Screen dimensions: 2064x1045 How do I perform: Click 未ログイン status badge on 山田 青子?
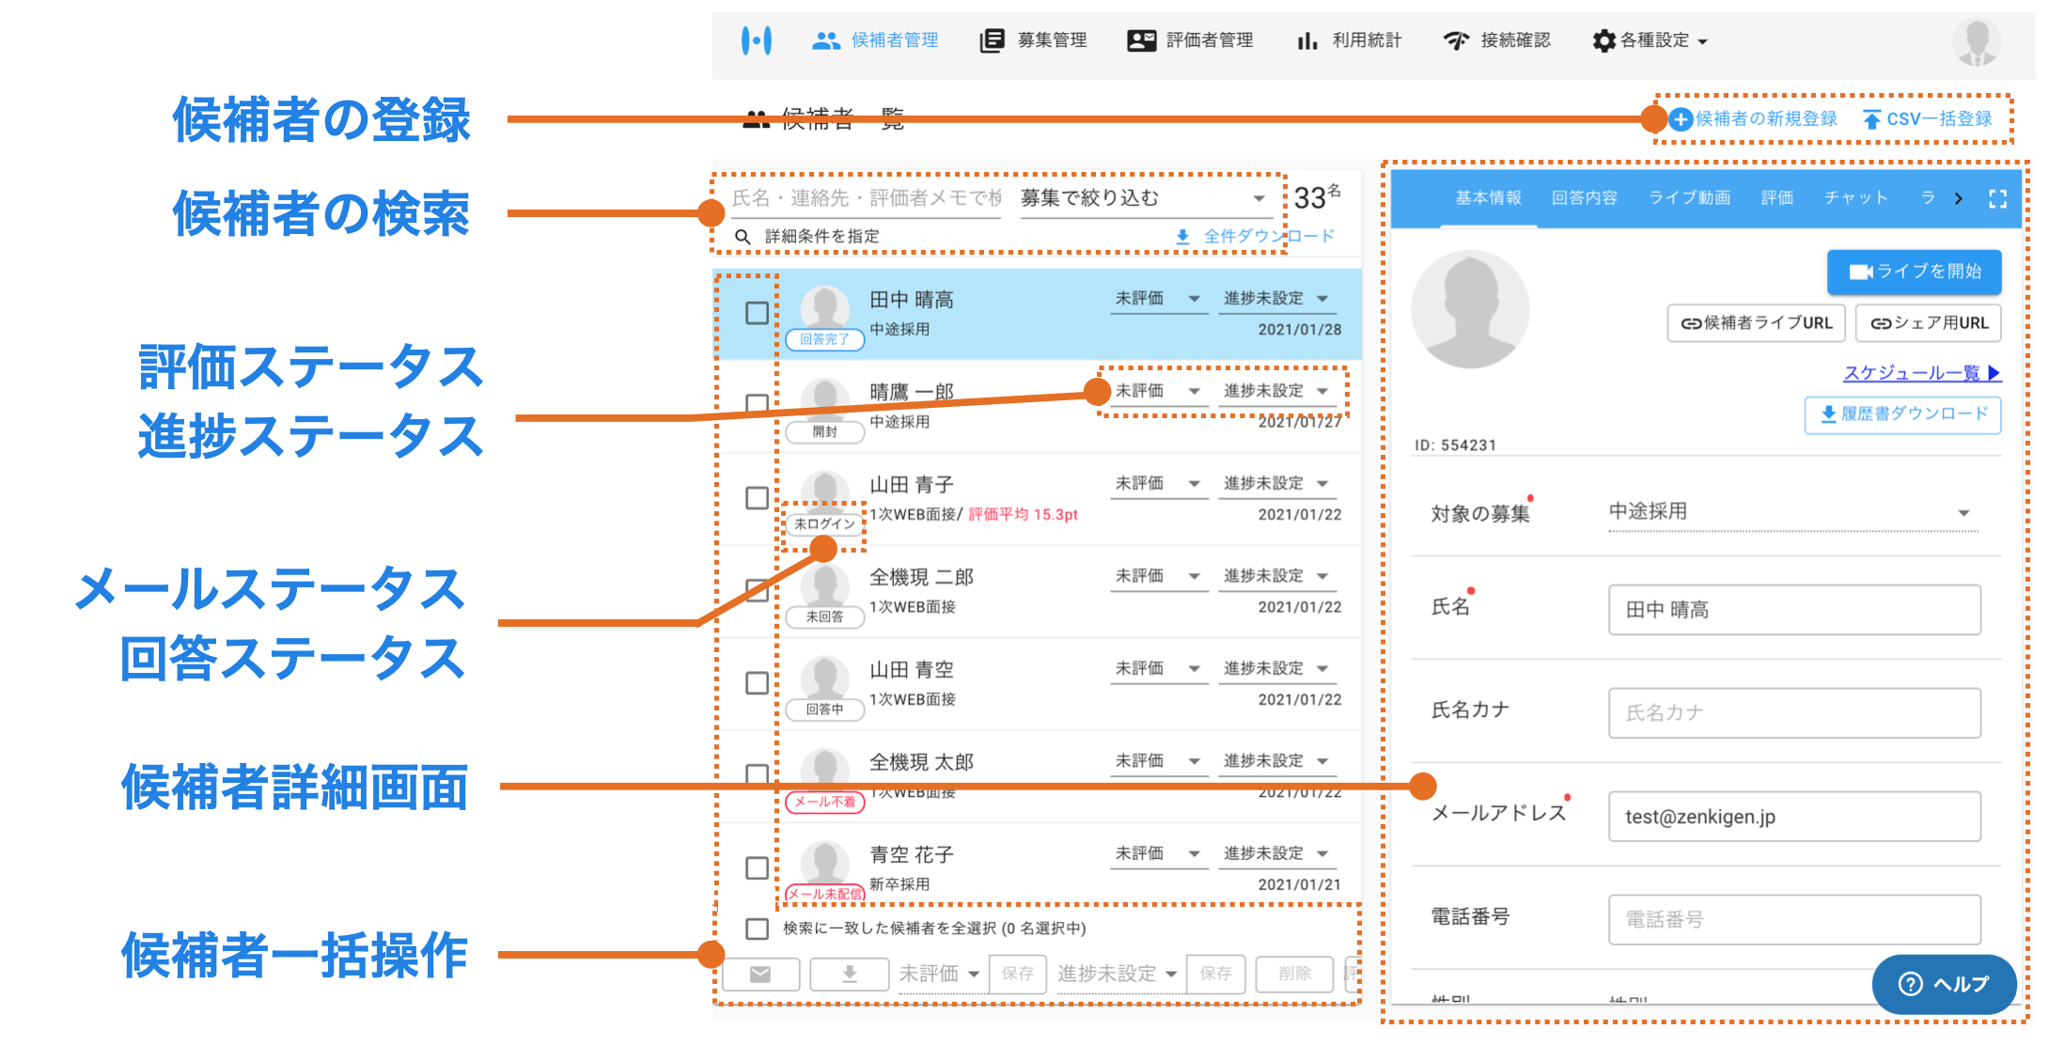(825, 524)
